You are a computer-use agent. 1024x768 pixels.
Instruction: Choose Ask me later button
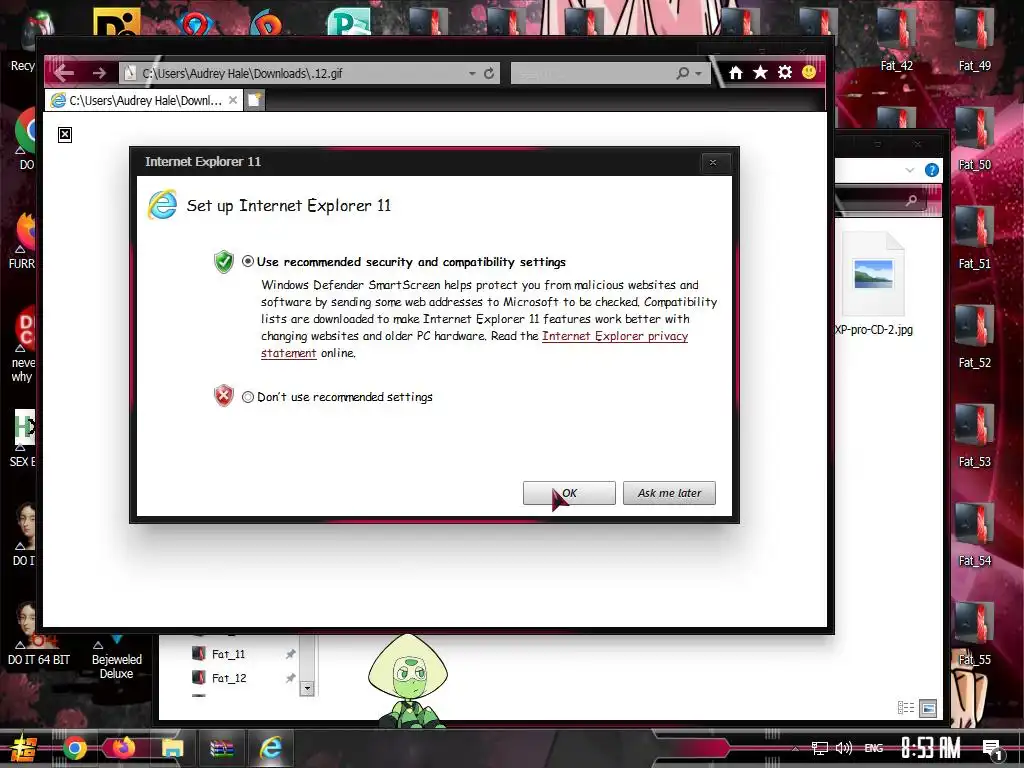[669, 493]
